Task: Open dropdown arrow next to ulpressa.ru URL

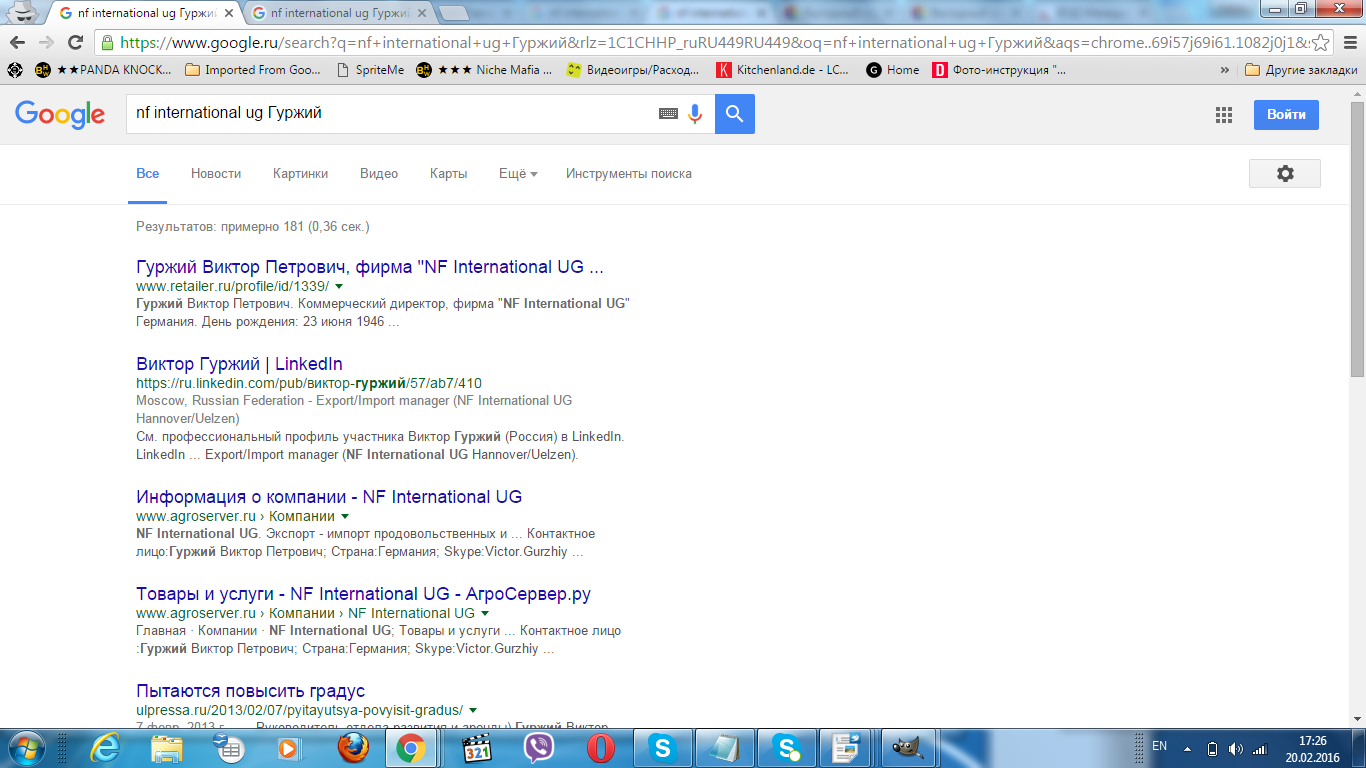Action: point(473,709)
